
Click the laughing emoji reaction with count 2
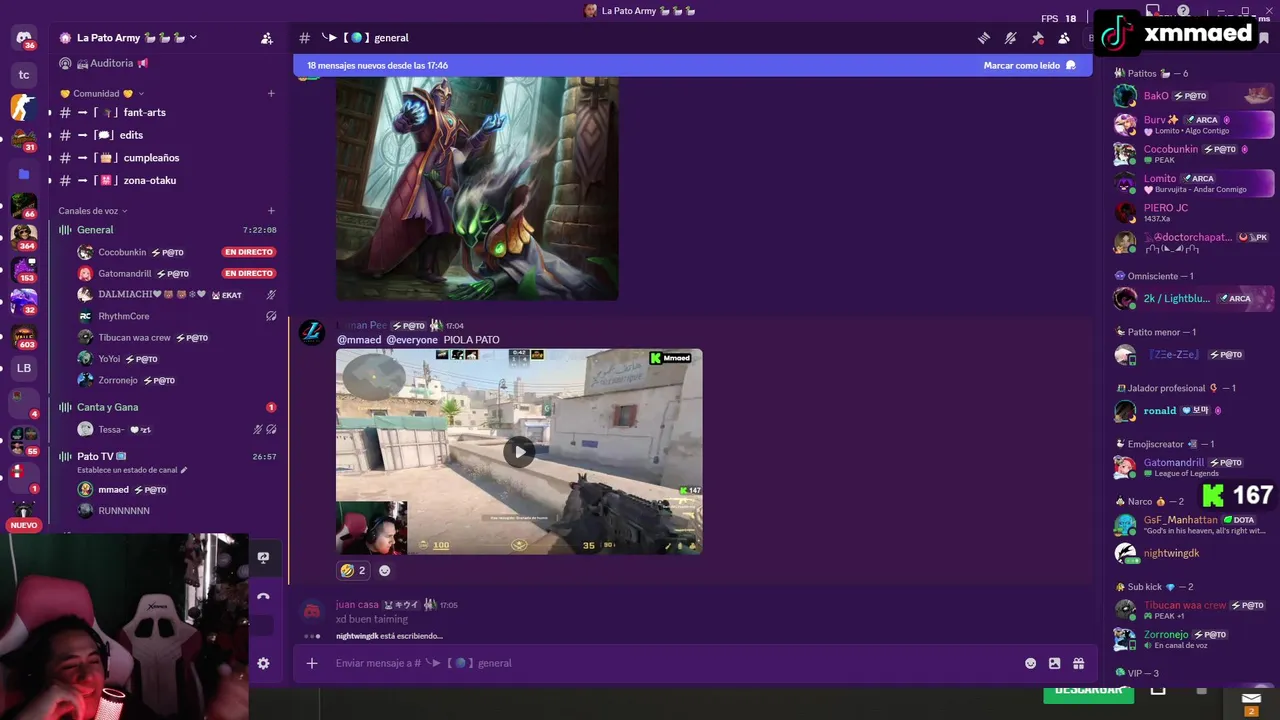point(352,570)
